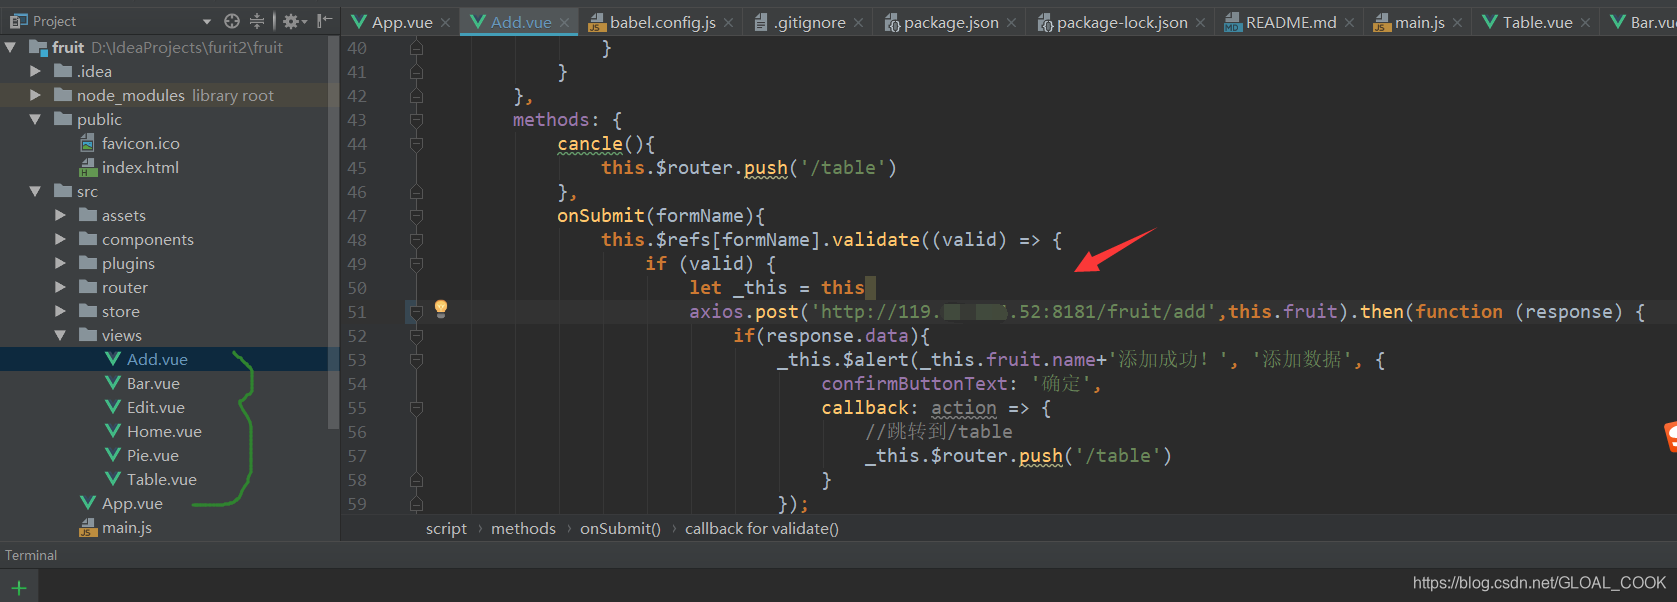This screenshot has width=1677, height=602.
Task: Expand the node_modules folder
Action: coord(36,95)
